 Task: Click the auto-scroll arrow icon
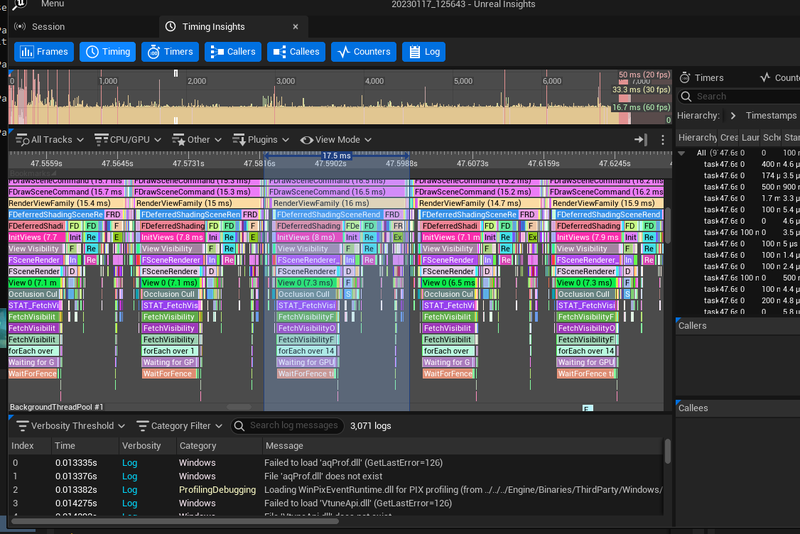(641, 139)
